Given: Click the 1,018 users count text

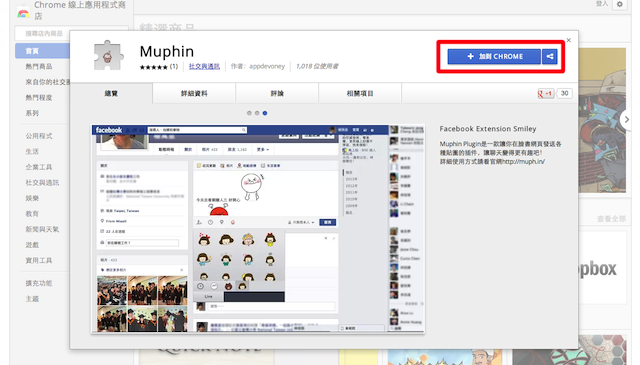Looking at the screenshot, I should click(317, 66).
